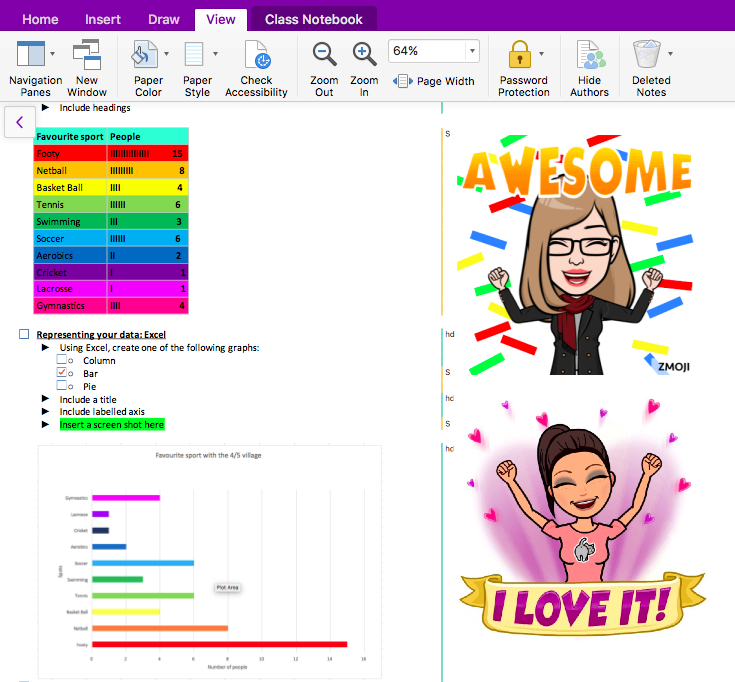Select the pink Gymnastics cell
The image size is (735, 682).
(70, 306)
